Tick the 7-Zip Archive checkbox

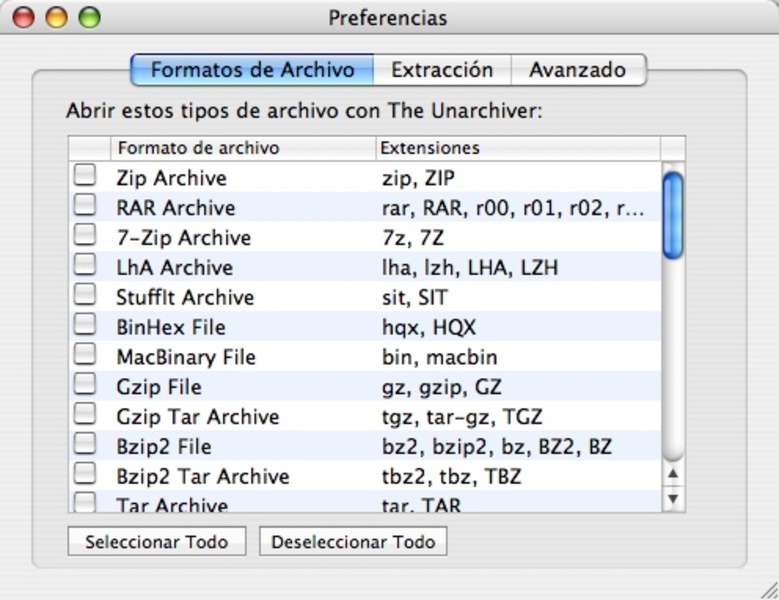click(x=86, y=236)
